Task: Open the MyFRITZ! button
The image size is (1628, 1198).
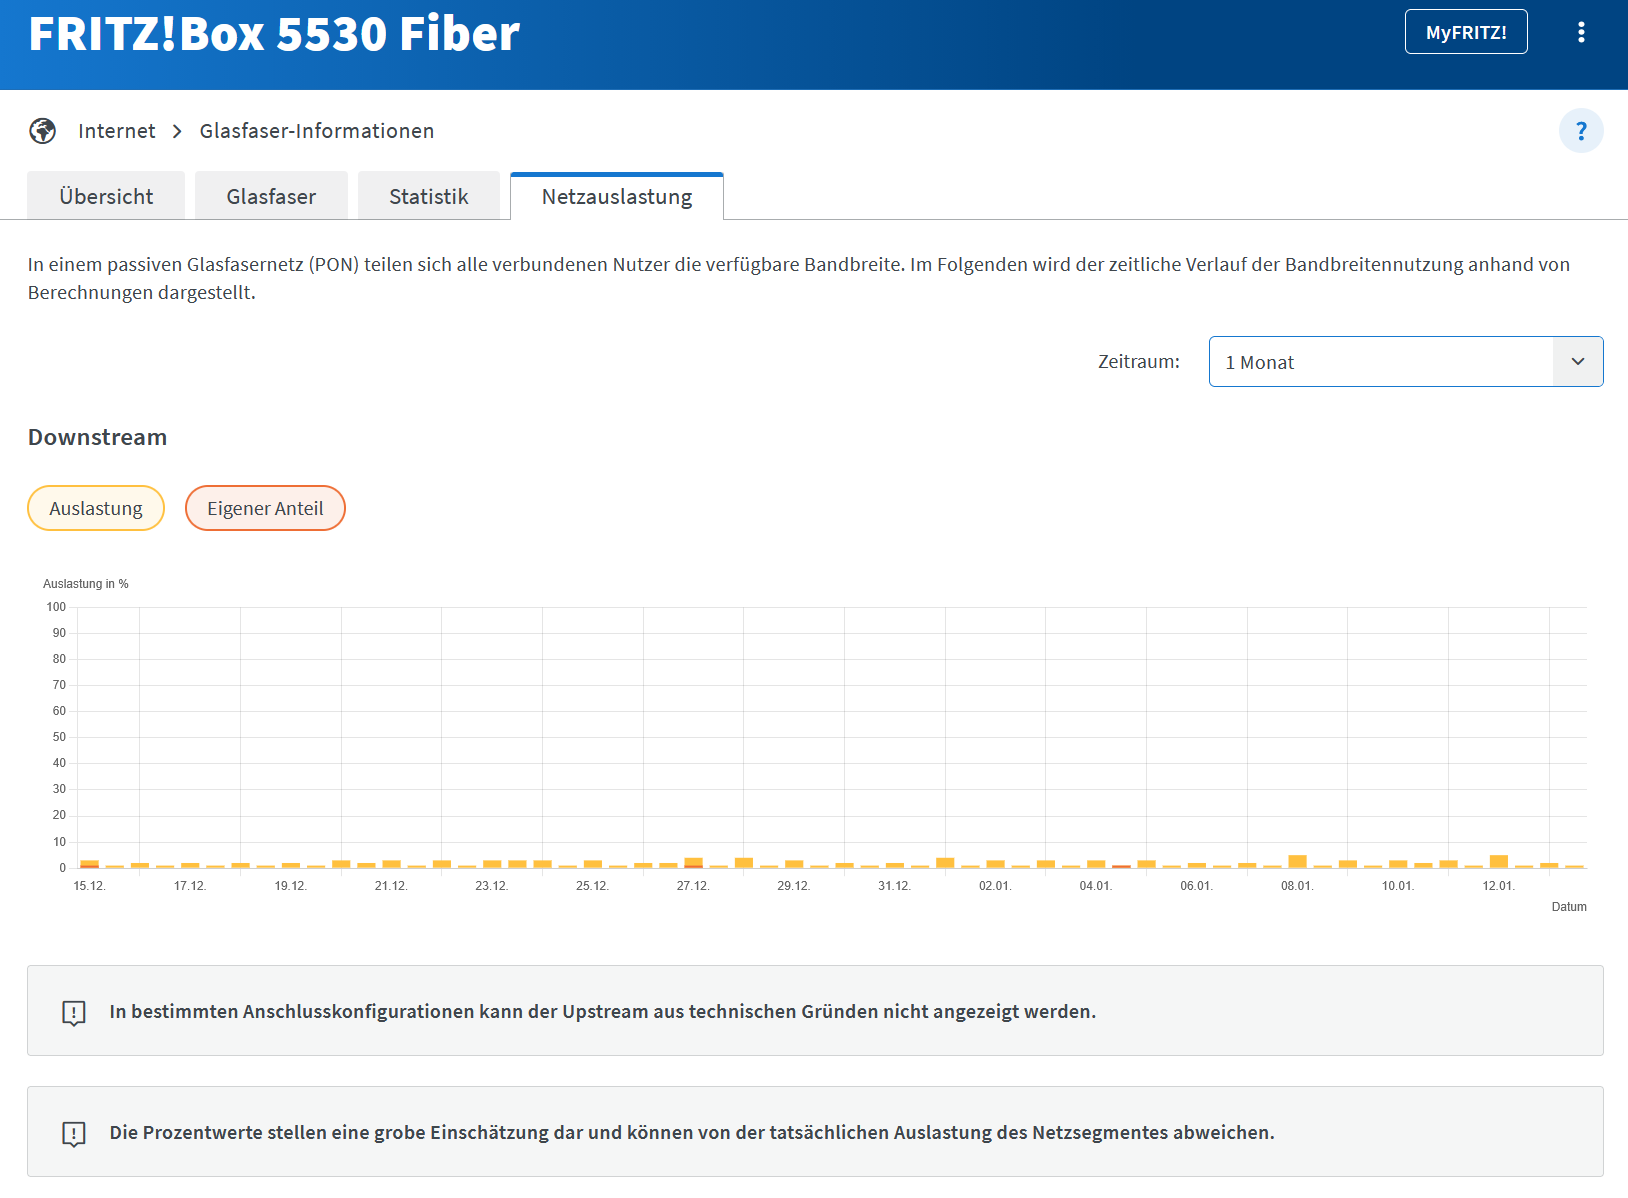Action: [1466, 32]
